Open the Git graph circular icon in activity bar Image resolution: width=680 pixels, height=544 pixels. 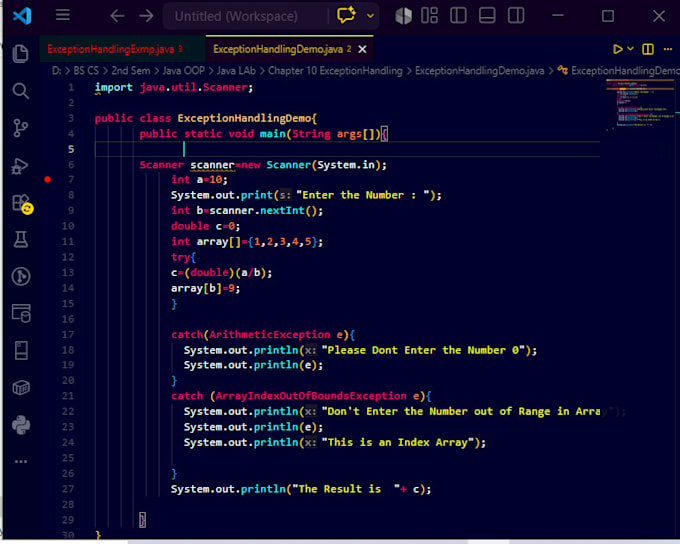pyautogui.click(x=21, y=276)
